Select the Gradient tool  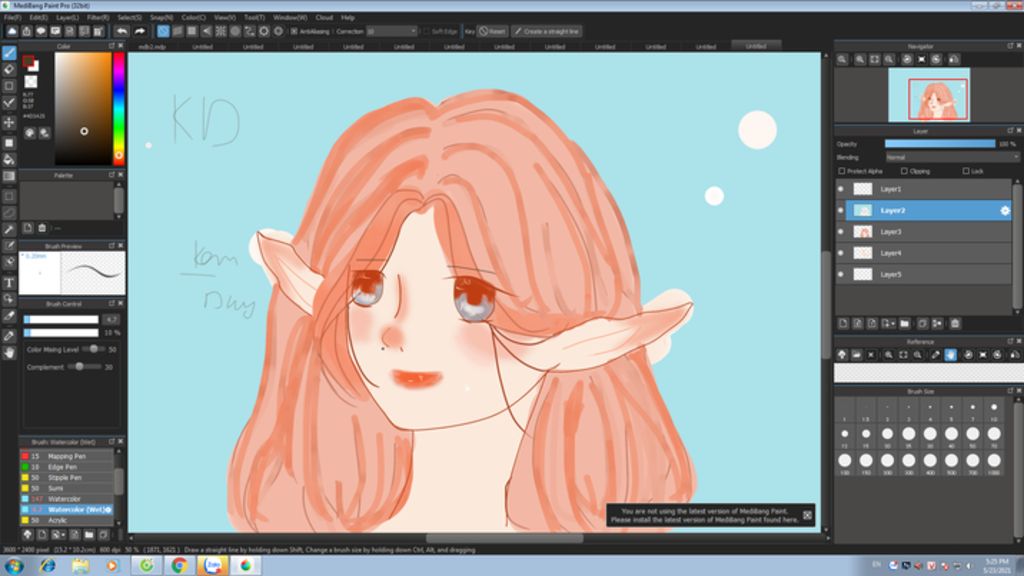9,176
